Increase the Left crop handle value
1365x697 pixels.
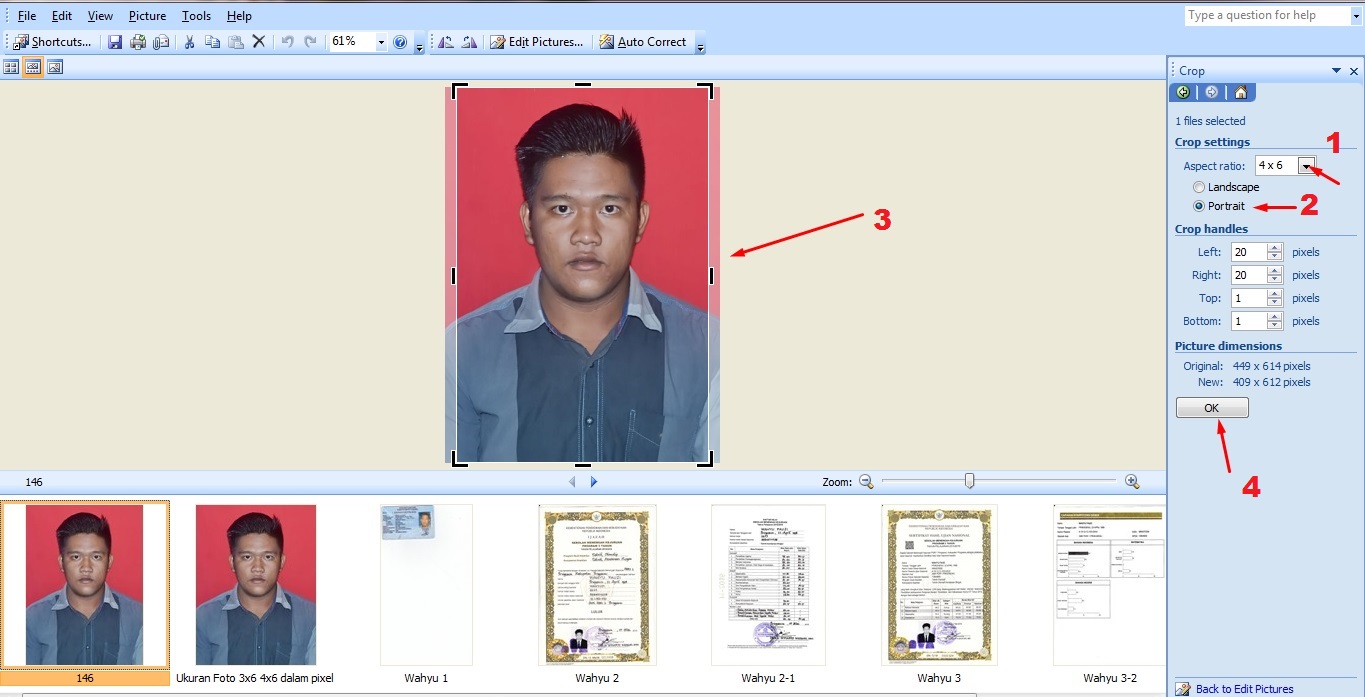click(1275, 248)
